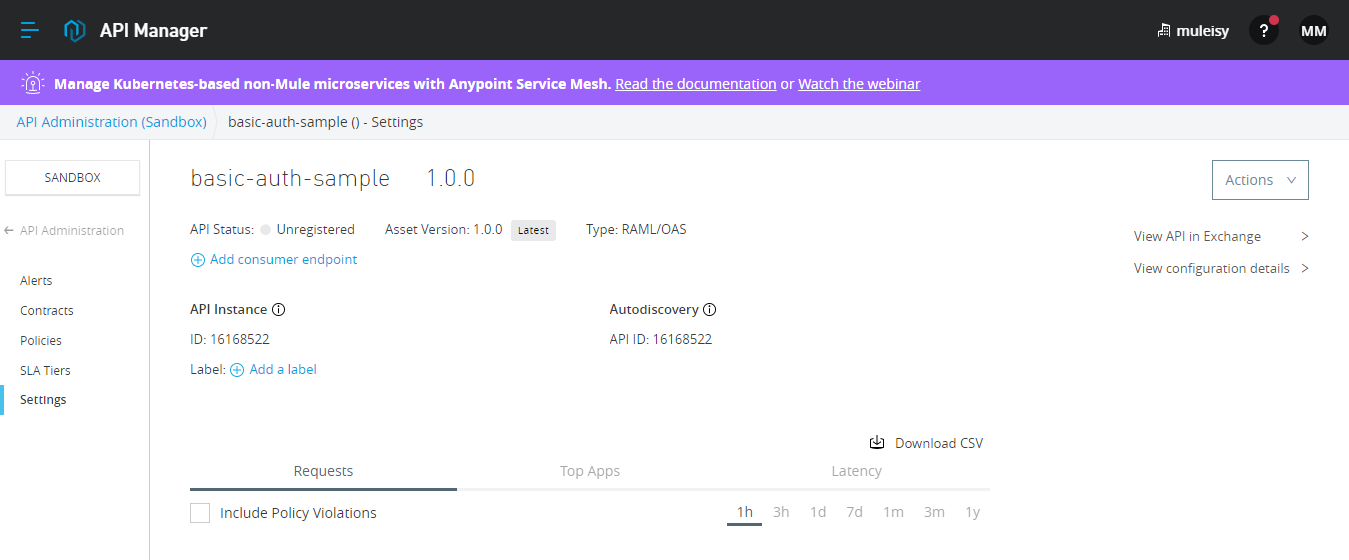1349x560 pixels.
Task: Open the Actions dropdown
Action: tap(1260, 180)
